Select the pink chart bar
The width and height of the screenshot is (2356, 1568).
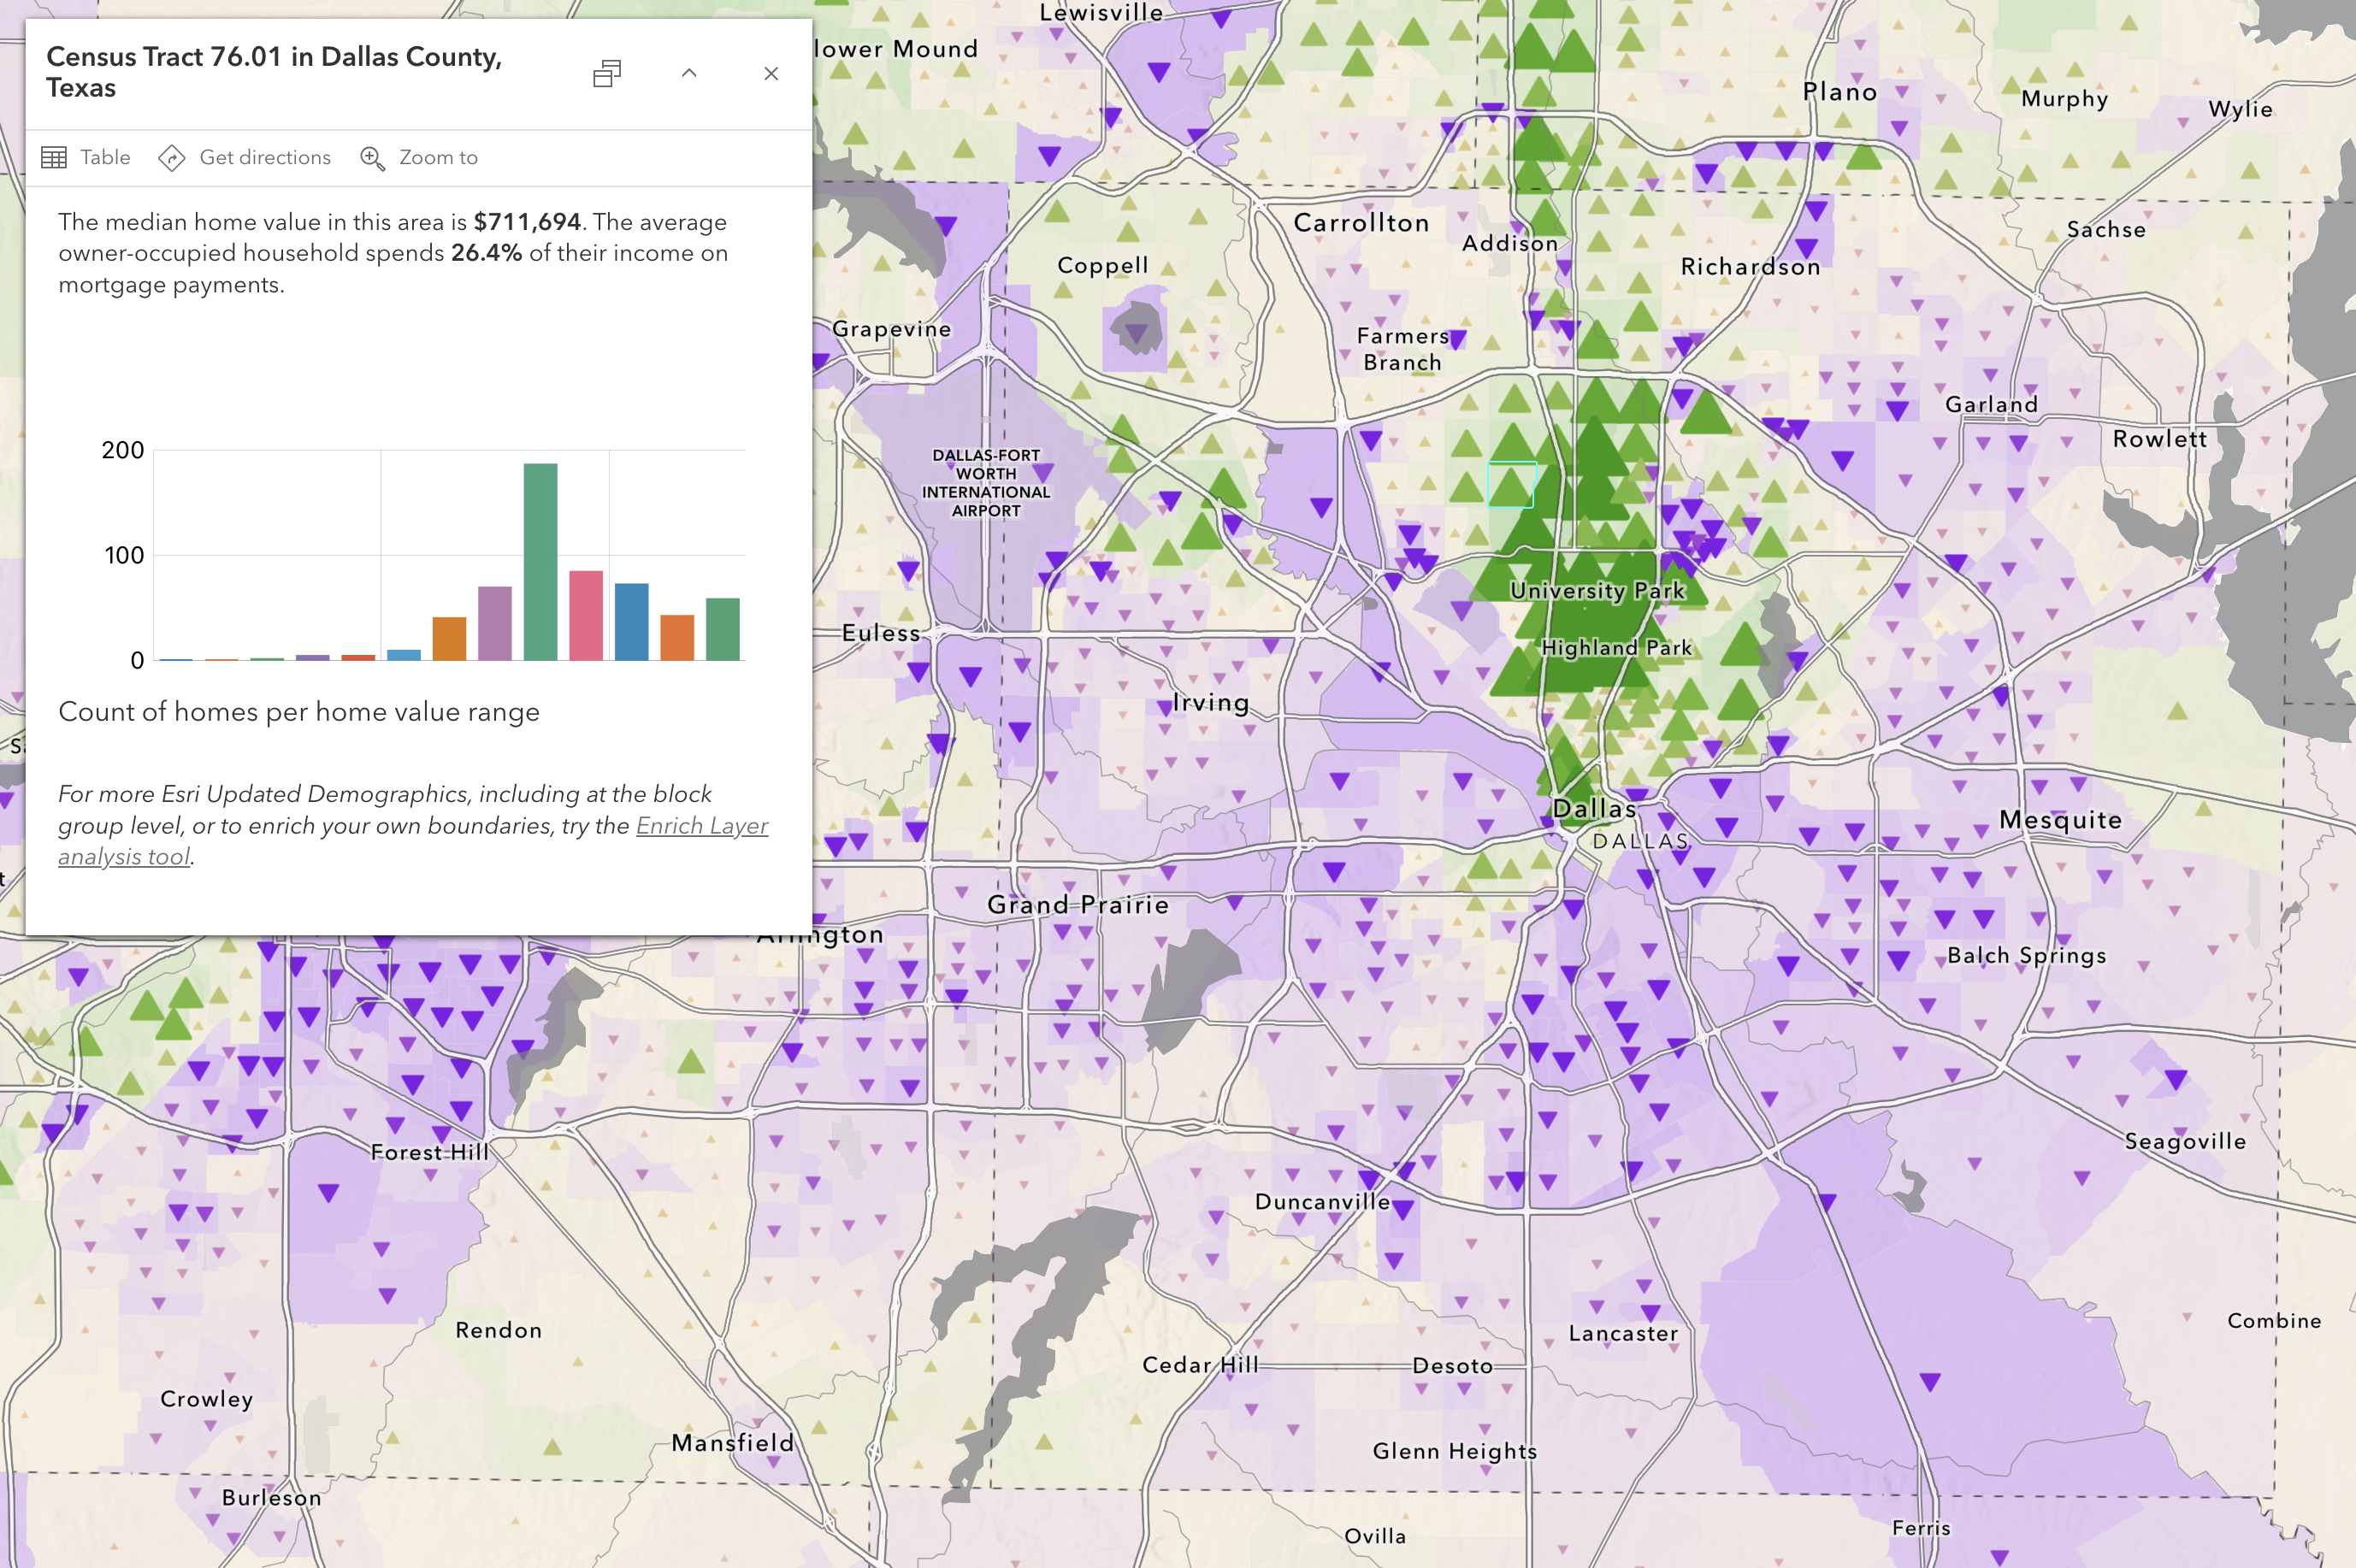586,615
